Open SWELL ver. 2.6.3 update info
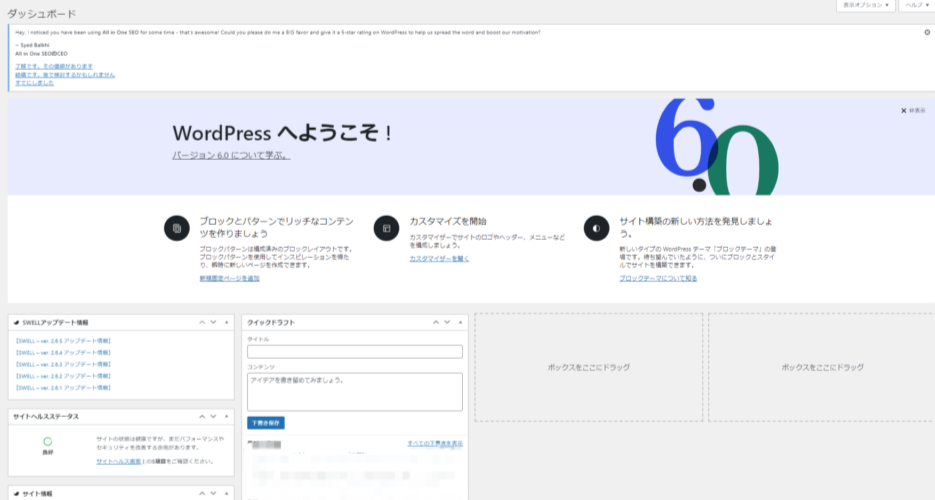The height and width of the screenshot is (500, 935). [63, 364]
